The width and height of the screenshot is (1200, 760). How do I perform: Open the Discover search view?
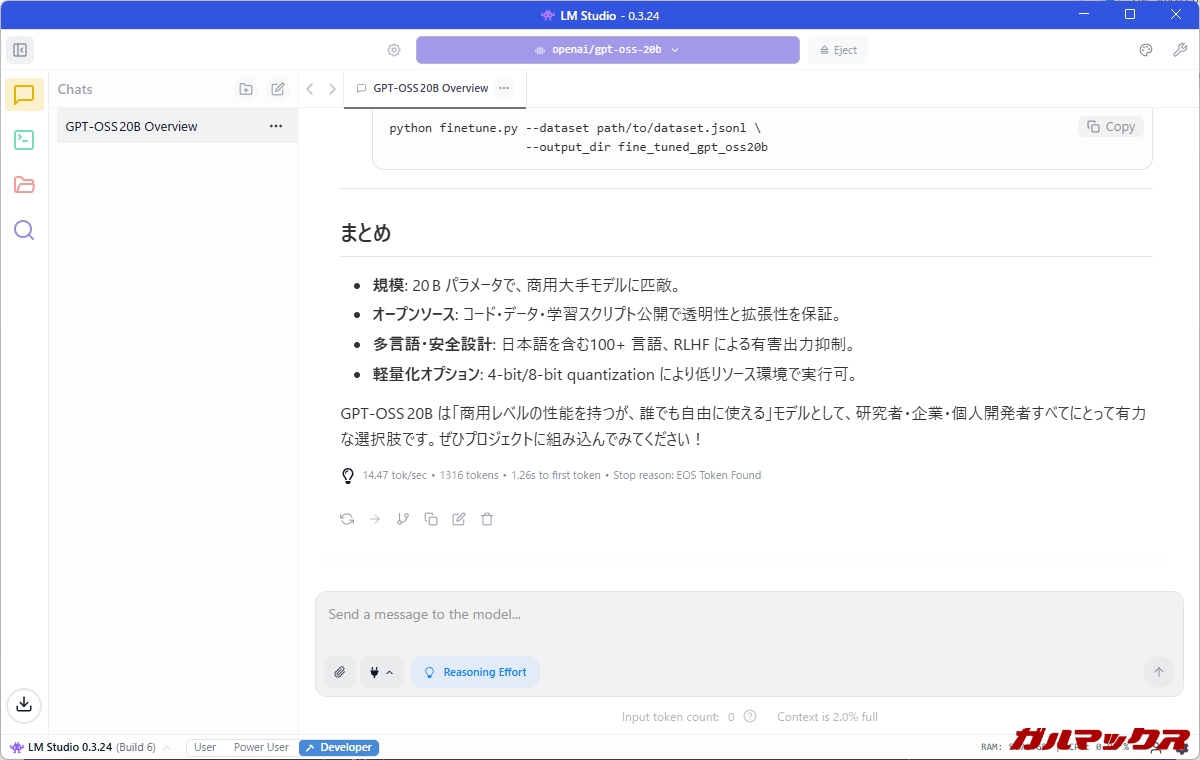24,230
